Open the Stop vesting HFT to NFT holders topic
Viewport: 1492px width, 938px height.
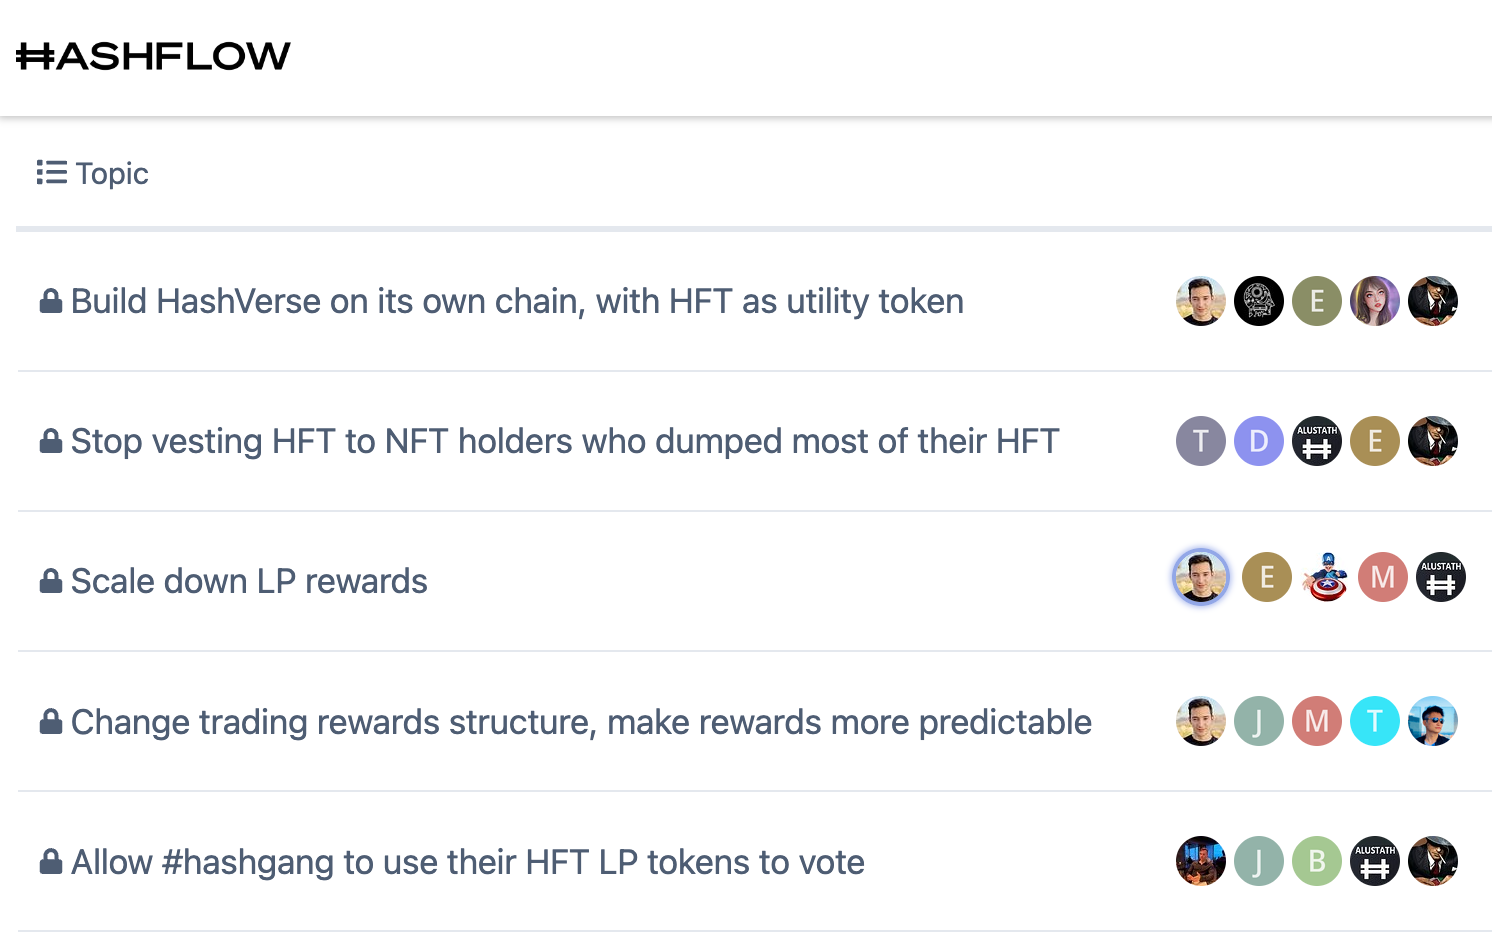[x=565, y=441]
